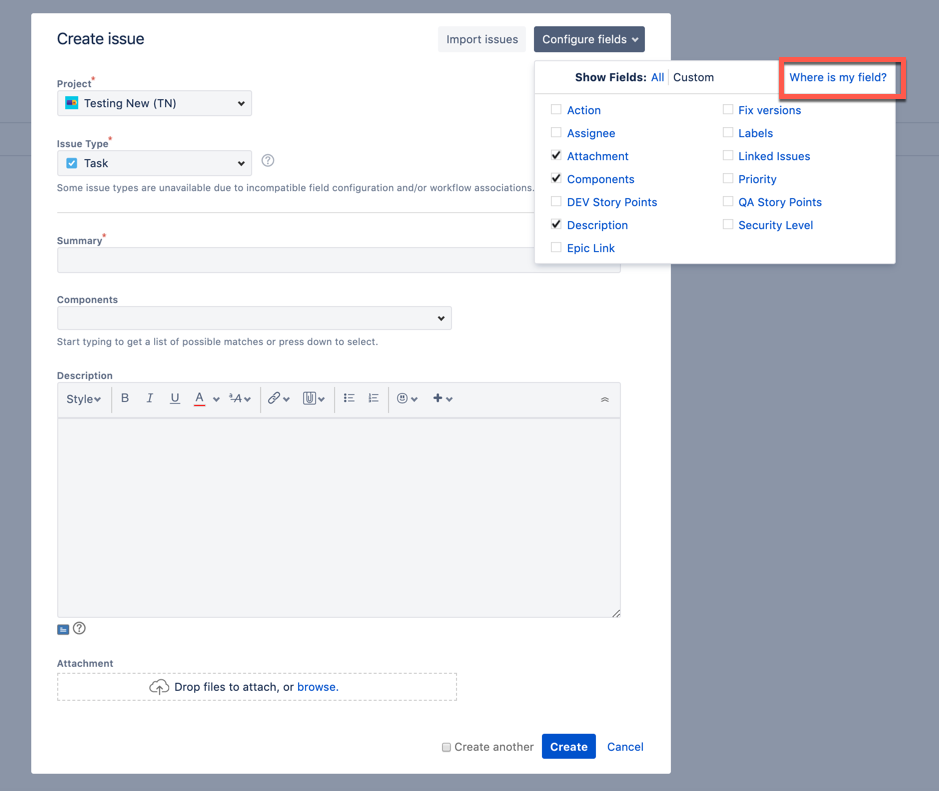This screenshot has width=939, height=791.
Task: Click the Create button
Action: coord(568,747)
